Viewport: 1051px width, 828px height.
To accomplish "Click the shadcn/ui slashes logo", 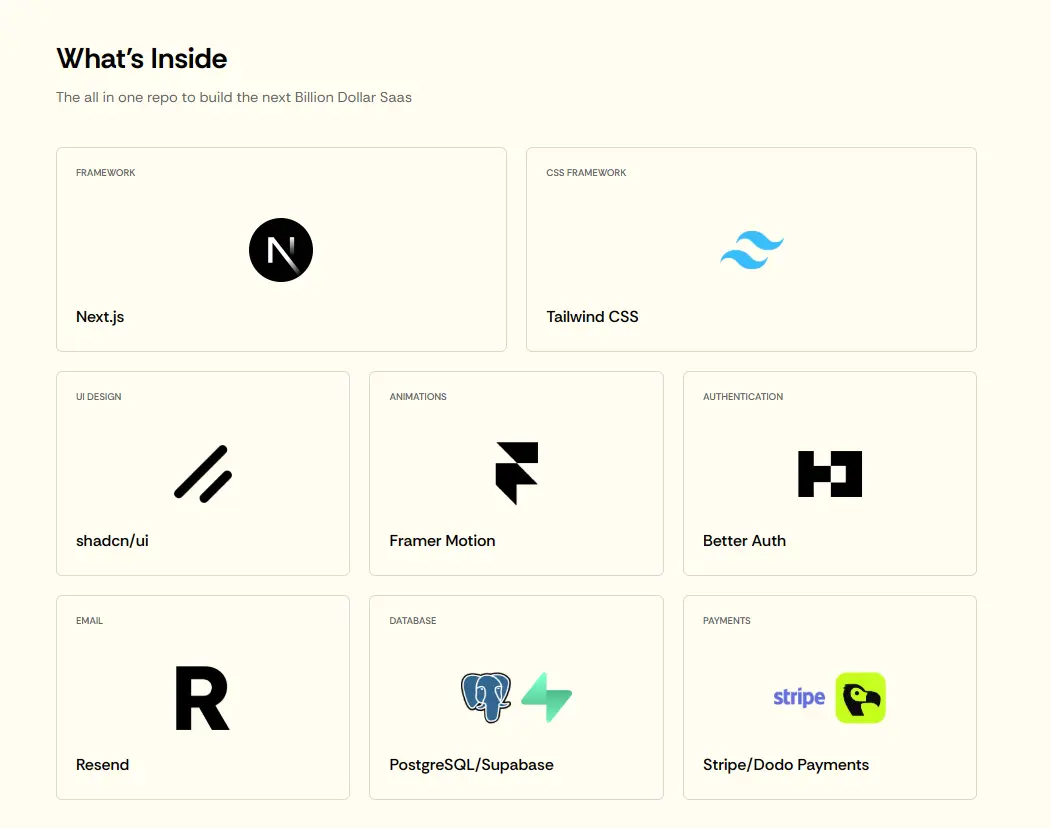I will click(203, 474).
